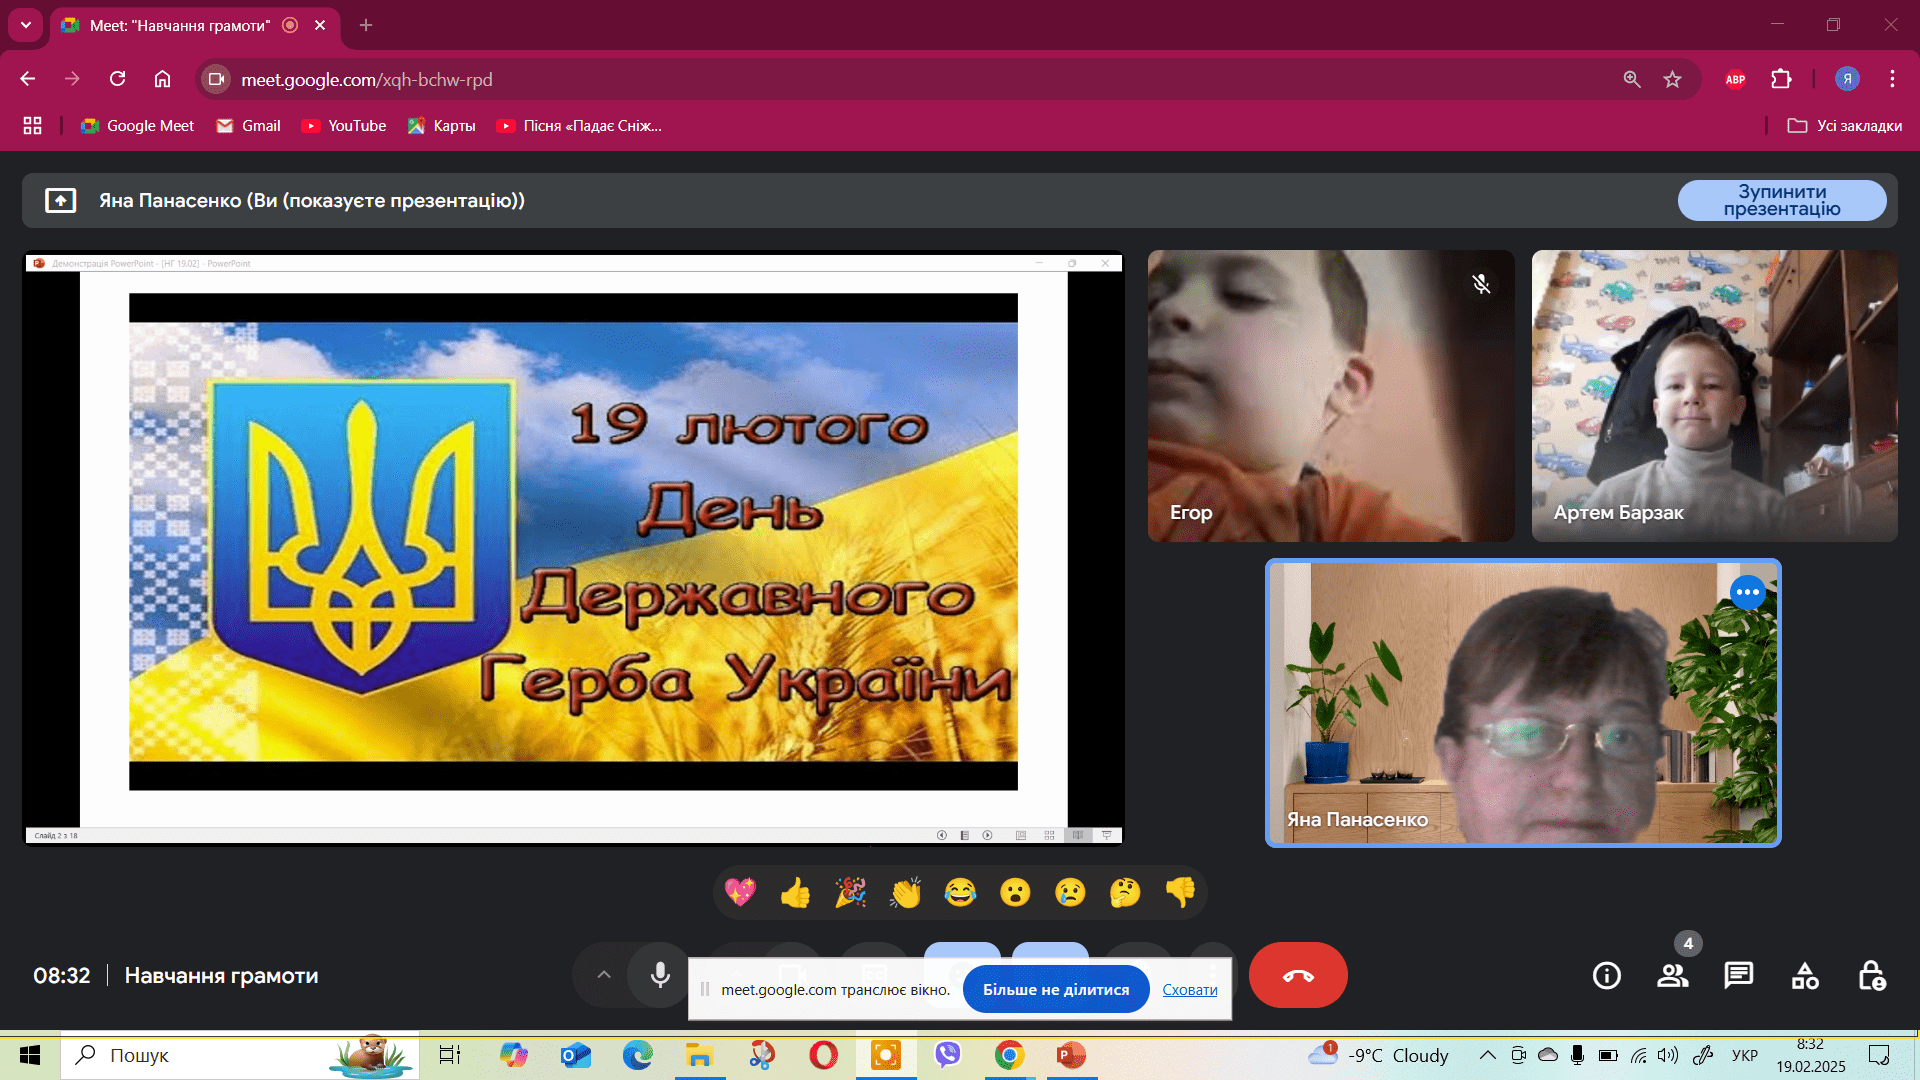Send the thinking face reaction

pyautogui.click(x=1125, y=892)
